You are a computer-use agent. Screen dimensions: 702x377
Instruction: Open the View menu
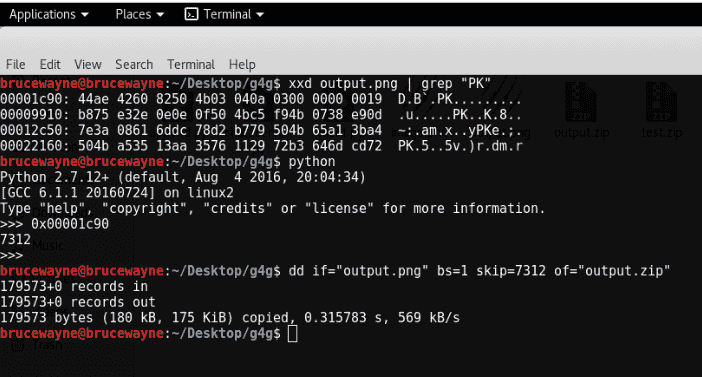[88, 64]
